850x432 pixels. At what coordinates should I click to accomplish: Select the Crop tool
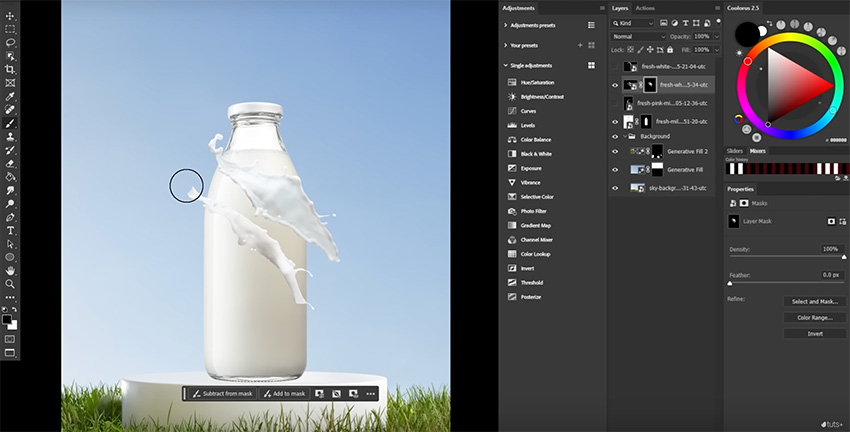click(10, 69)
